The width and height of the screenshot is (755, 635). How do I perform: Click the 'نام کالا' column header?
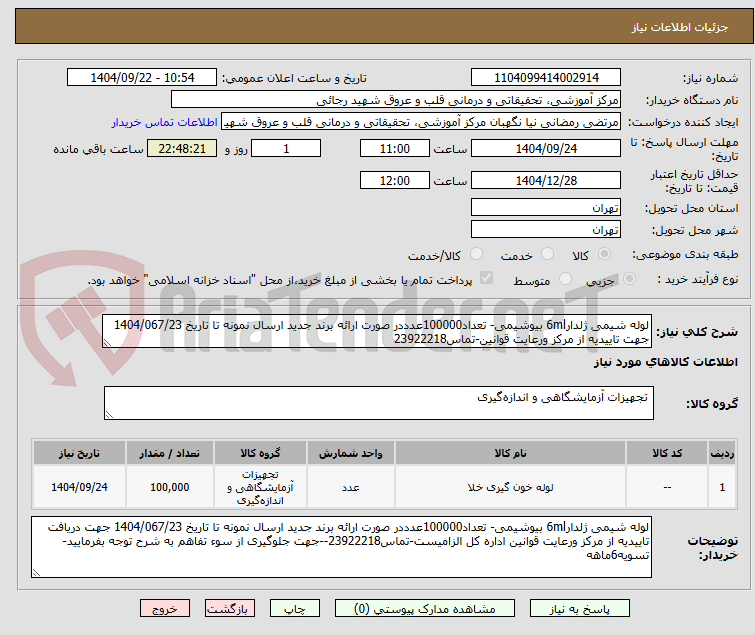click(510, 453)
